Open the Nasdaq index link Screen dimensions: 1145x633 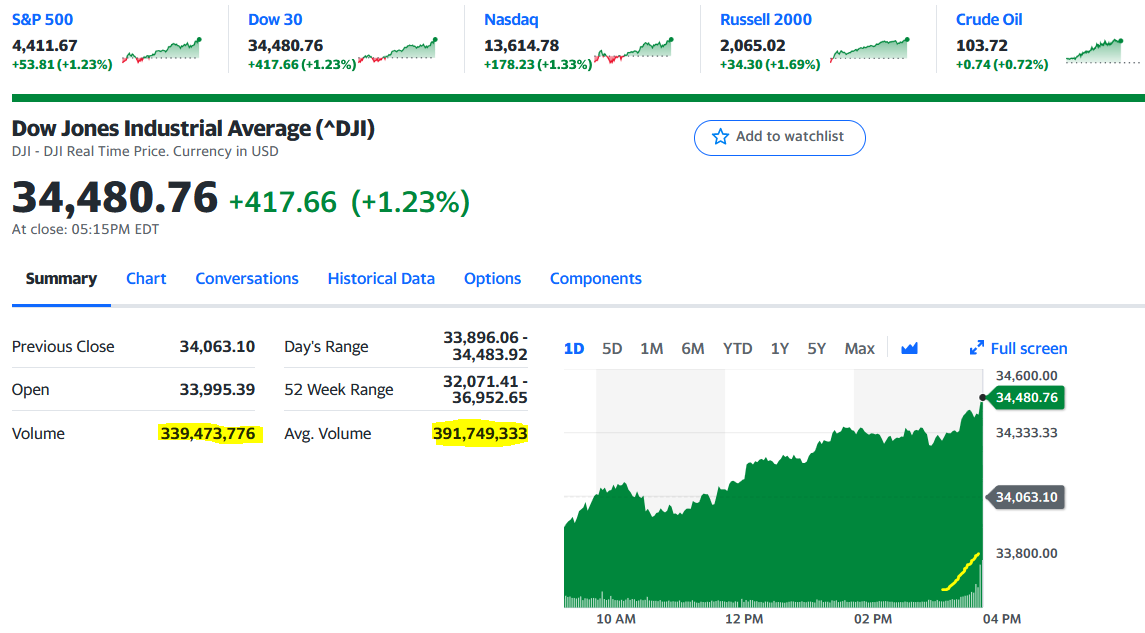[511, 20]
